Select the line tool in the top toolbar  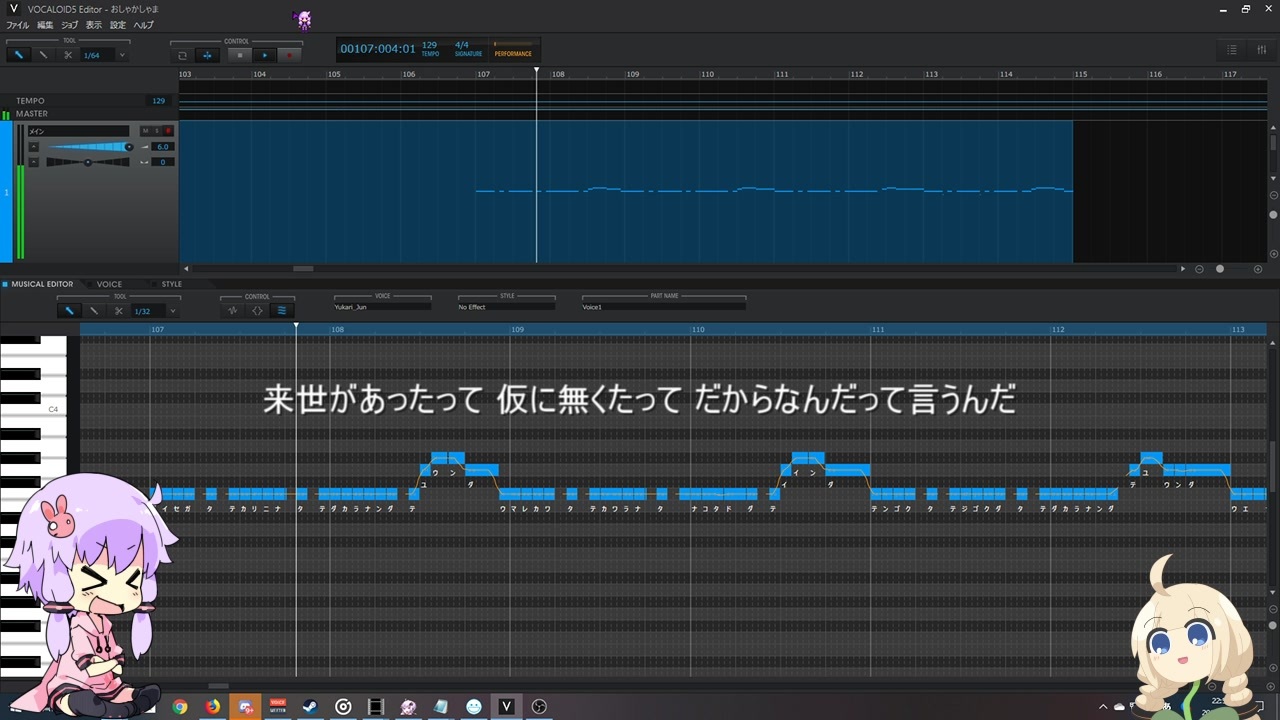point(43,55)
